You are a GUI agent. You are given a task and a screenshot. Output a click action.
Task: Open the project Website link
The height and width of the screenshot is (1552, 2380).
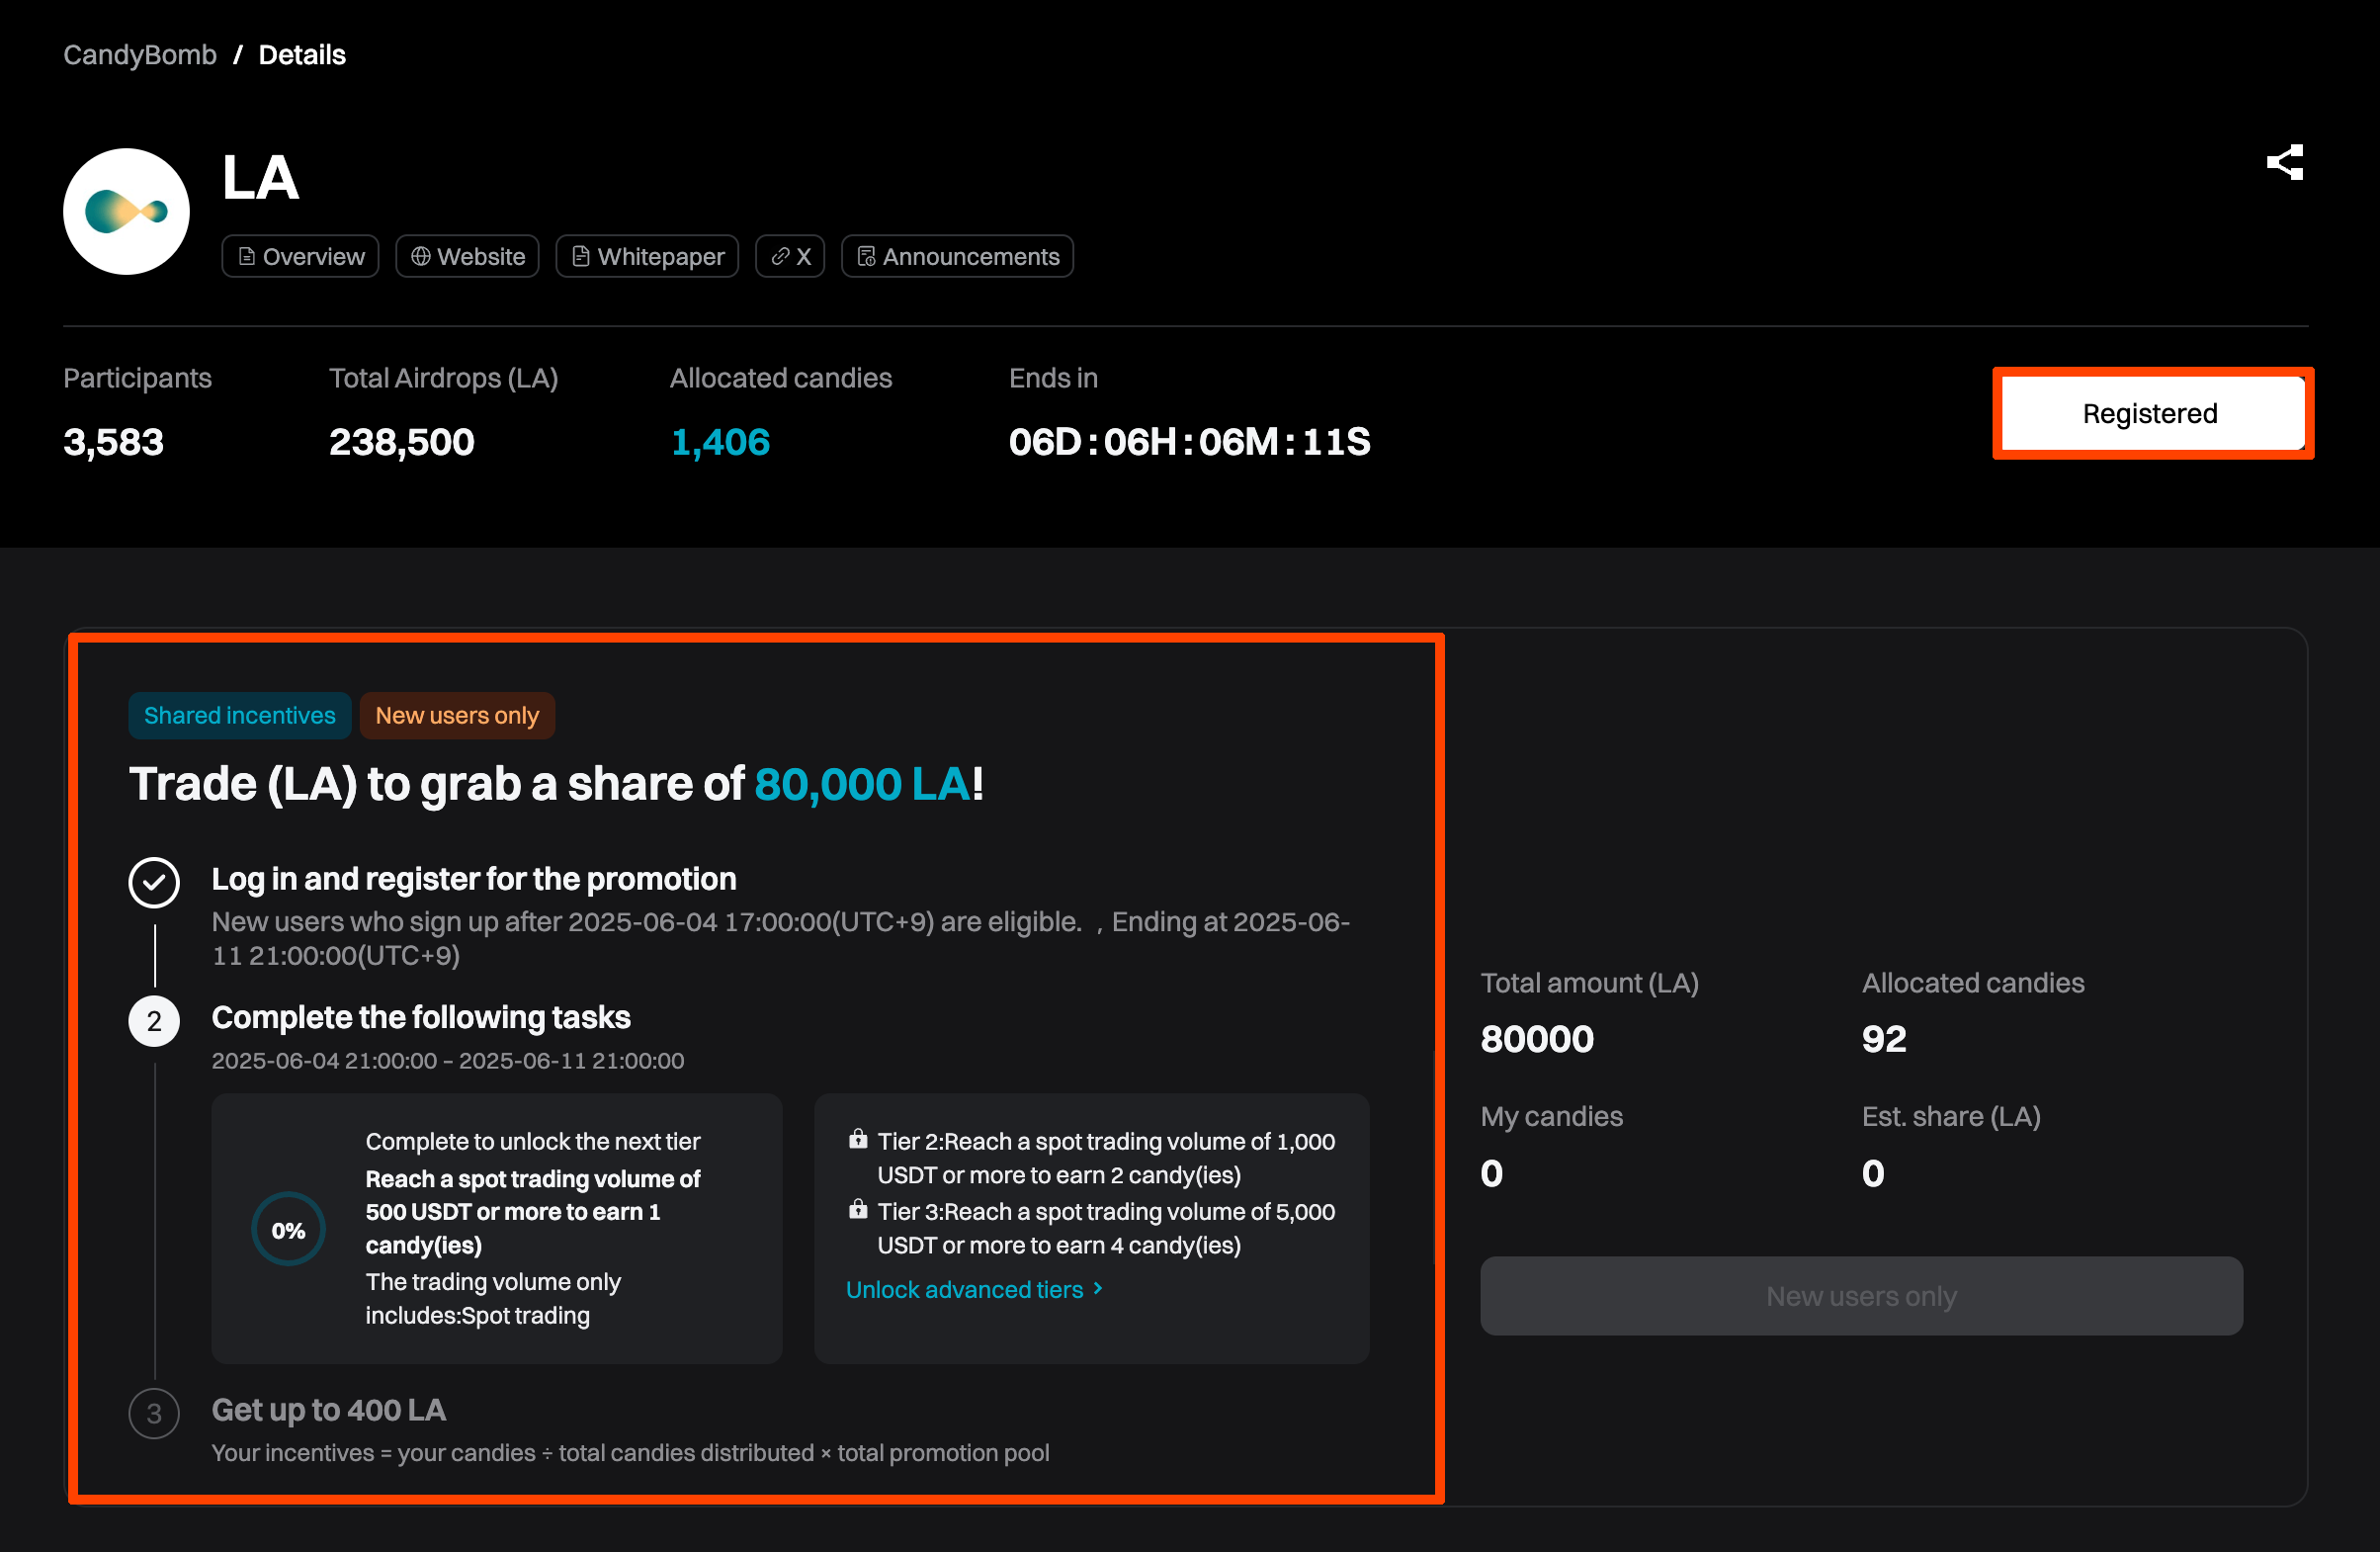pos(467,256)
